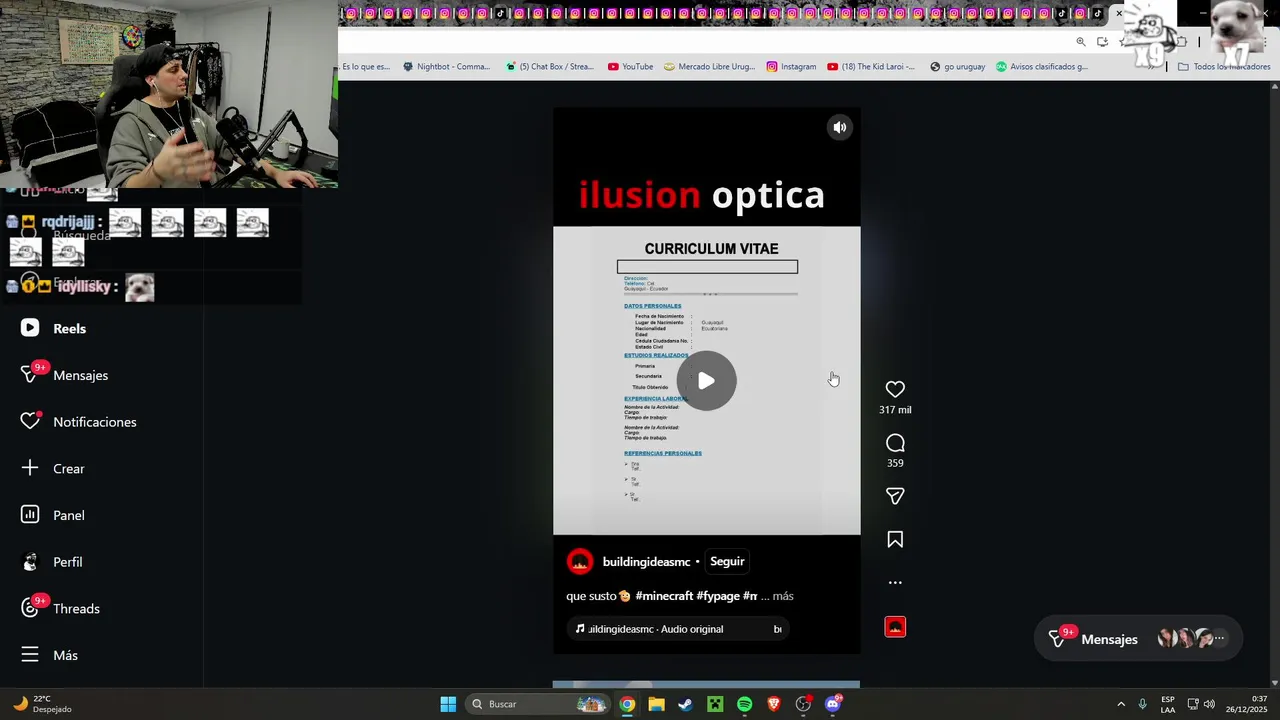Expand the hidden system tray icons chevron
The height and width of the screenshot is (720, 1280).
point(1121,704)
